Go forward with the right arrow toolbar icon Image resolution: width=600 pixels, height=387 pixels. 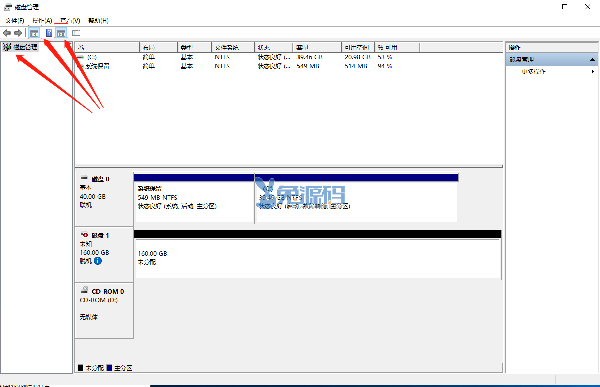coord(18,33)
